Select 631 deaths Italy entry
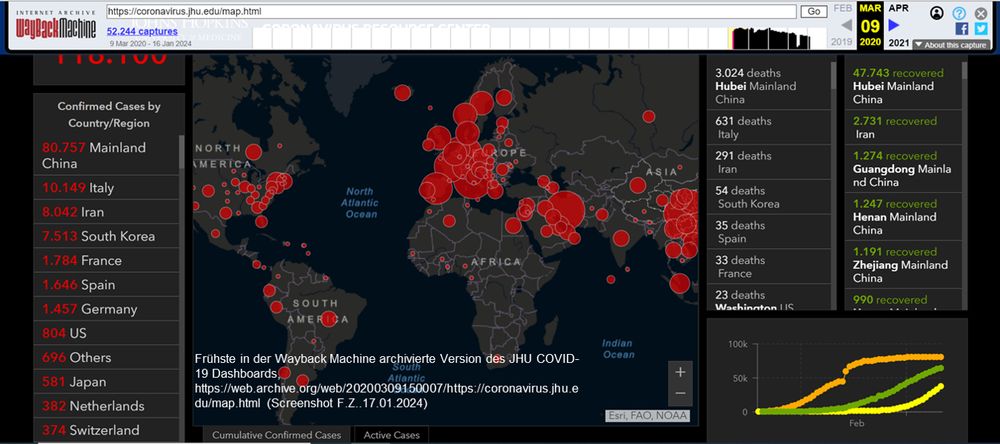The image size is (1000, 444). click(x=769, y=127)
